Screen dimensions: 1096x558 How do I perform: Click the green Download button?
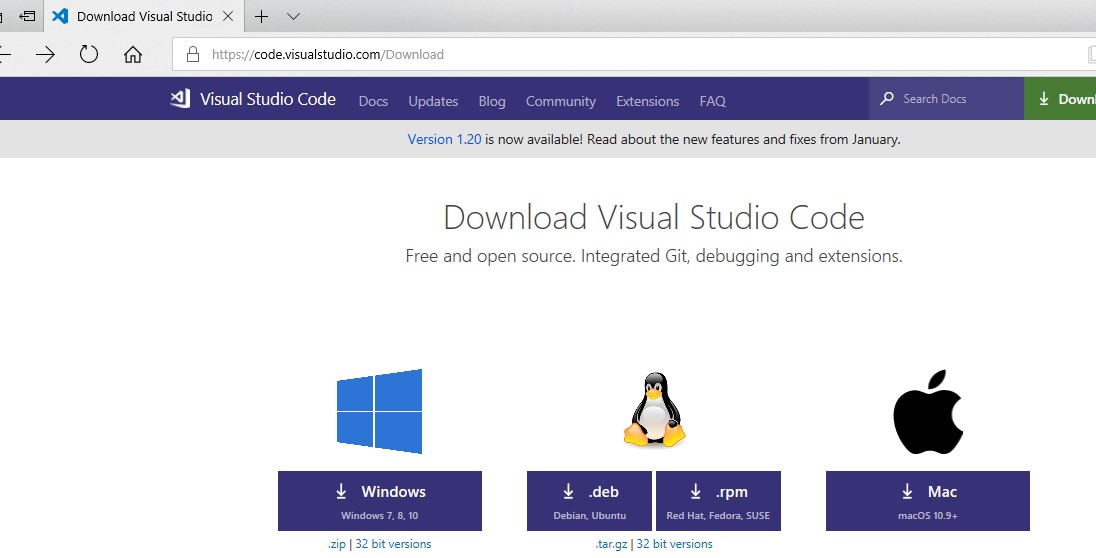point(1060,99)
